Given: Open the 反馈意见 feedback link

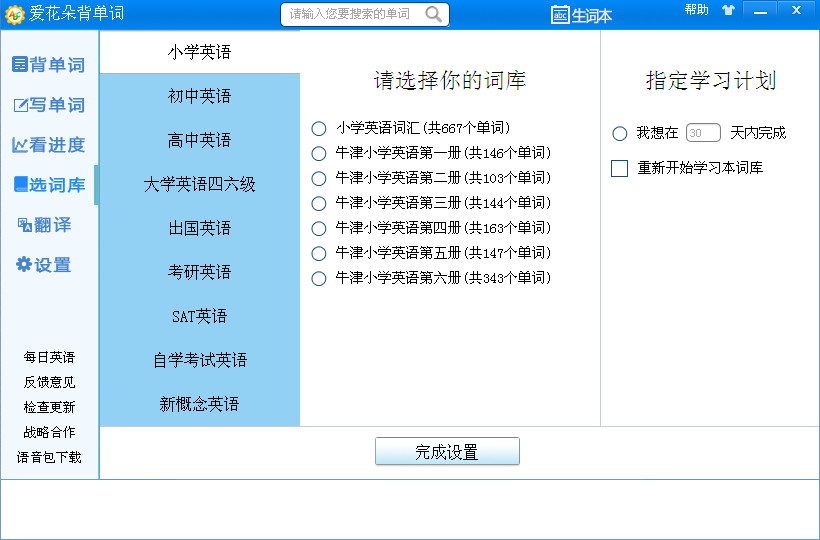Looking at the screenshot, I should pos(49,382).
